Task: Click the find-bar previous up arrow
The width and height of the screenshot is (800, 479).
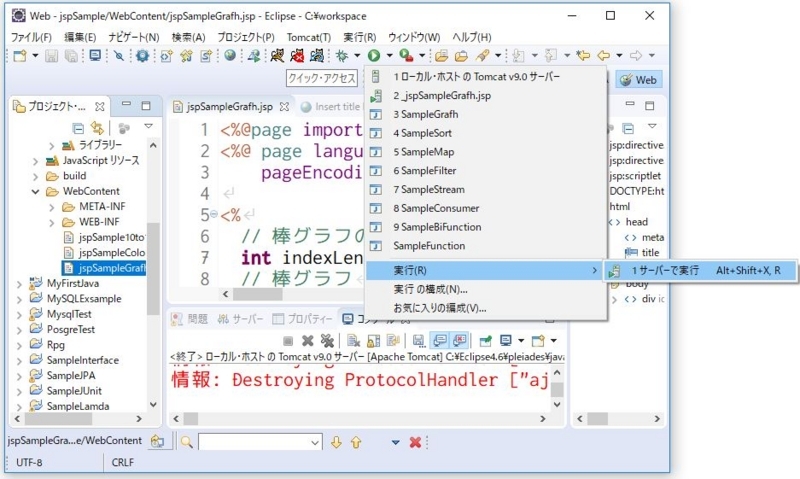Action: [x=356, y=442]
